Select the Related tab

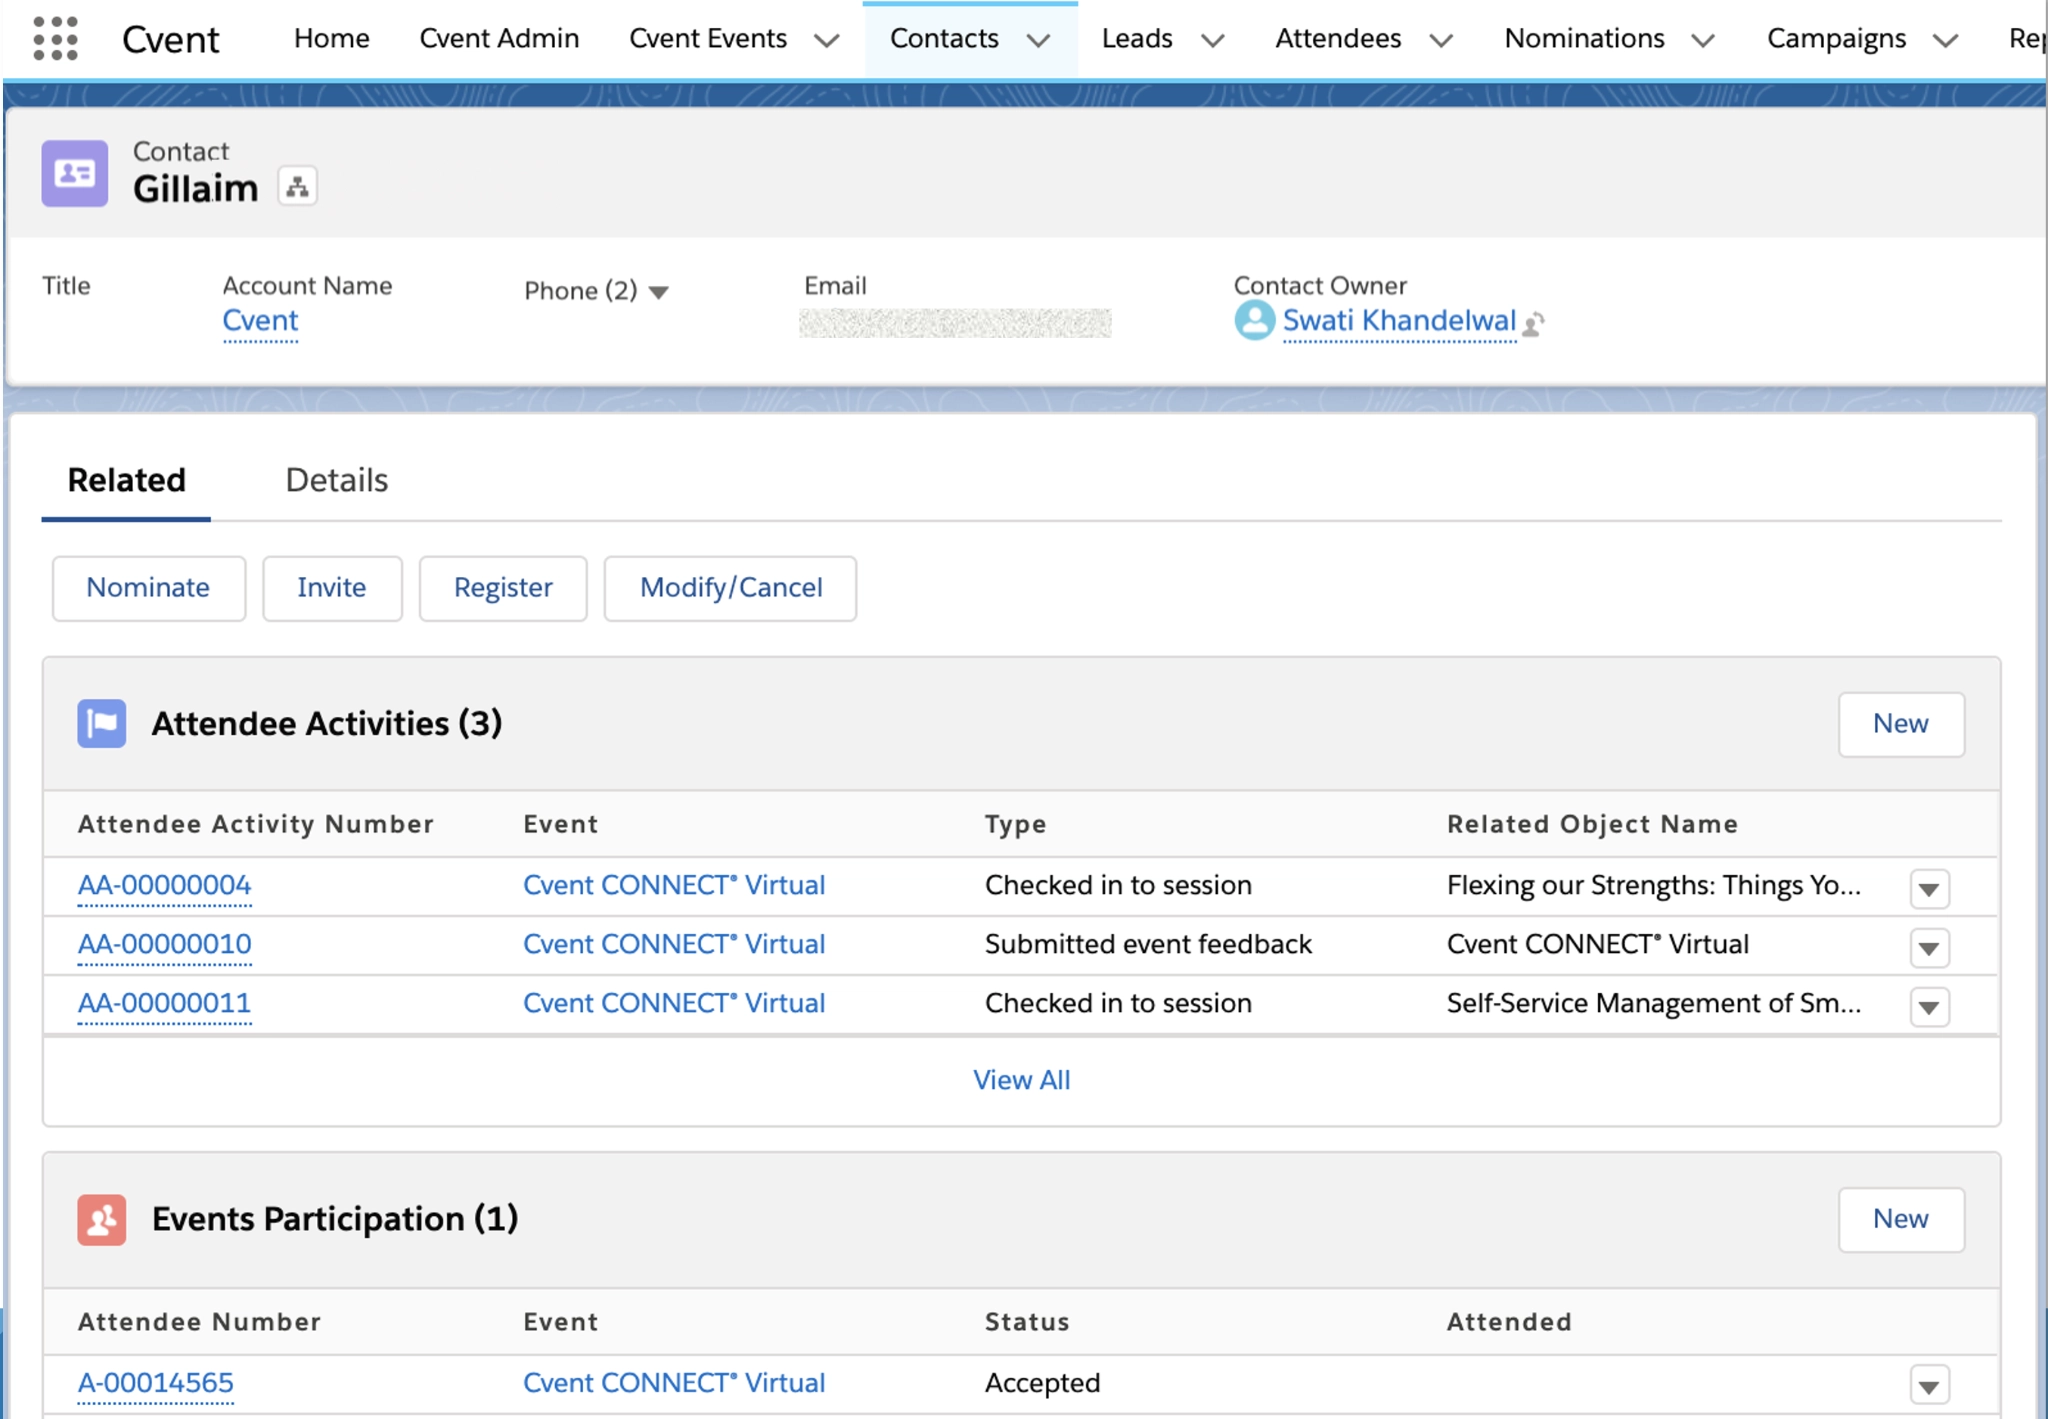[x=126, y=480]
